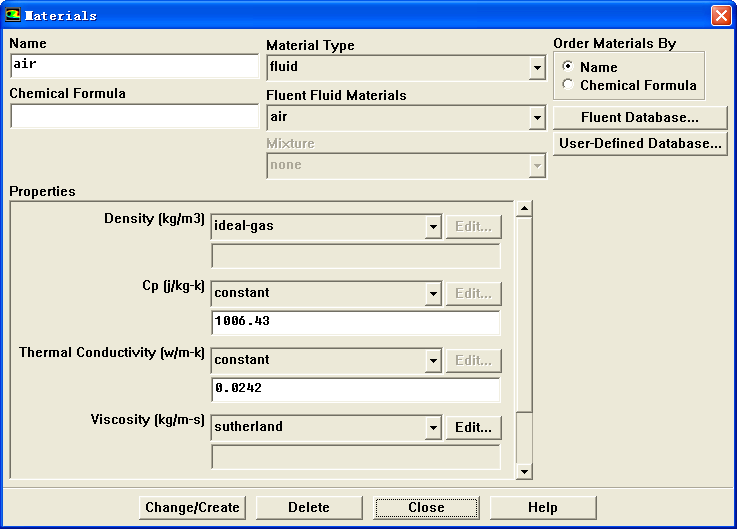Click the Materials window title bar icon
Viewport: 737px width, 529px height.
(13, 15)
